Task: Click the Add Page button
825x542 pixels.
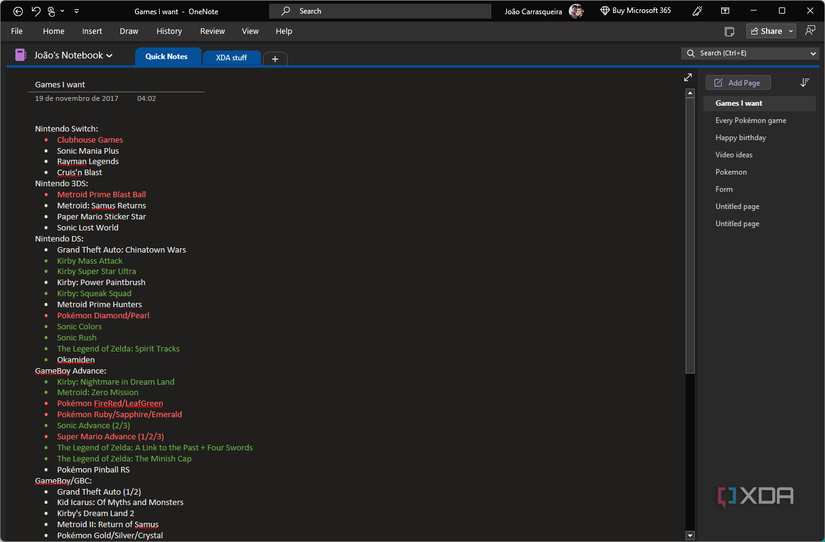Action: (x=738, y=83)
